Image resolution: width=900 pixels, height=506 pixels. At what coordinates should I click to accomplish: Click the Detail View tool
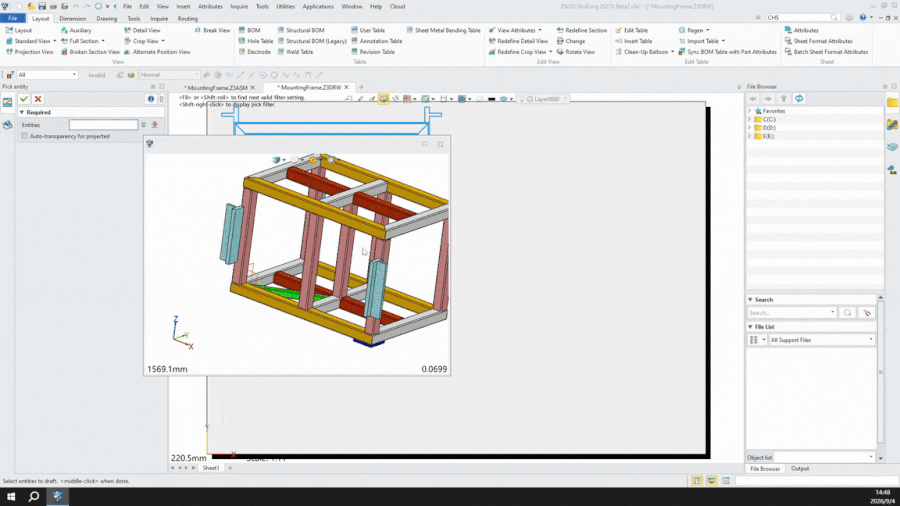[142, 30]
